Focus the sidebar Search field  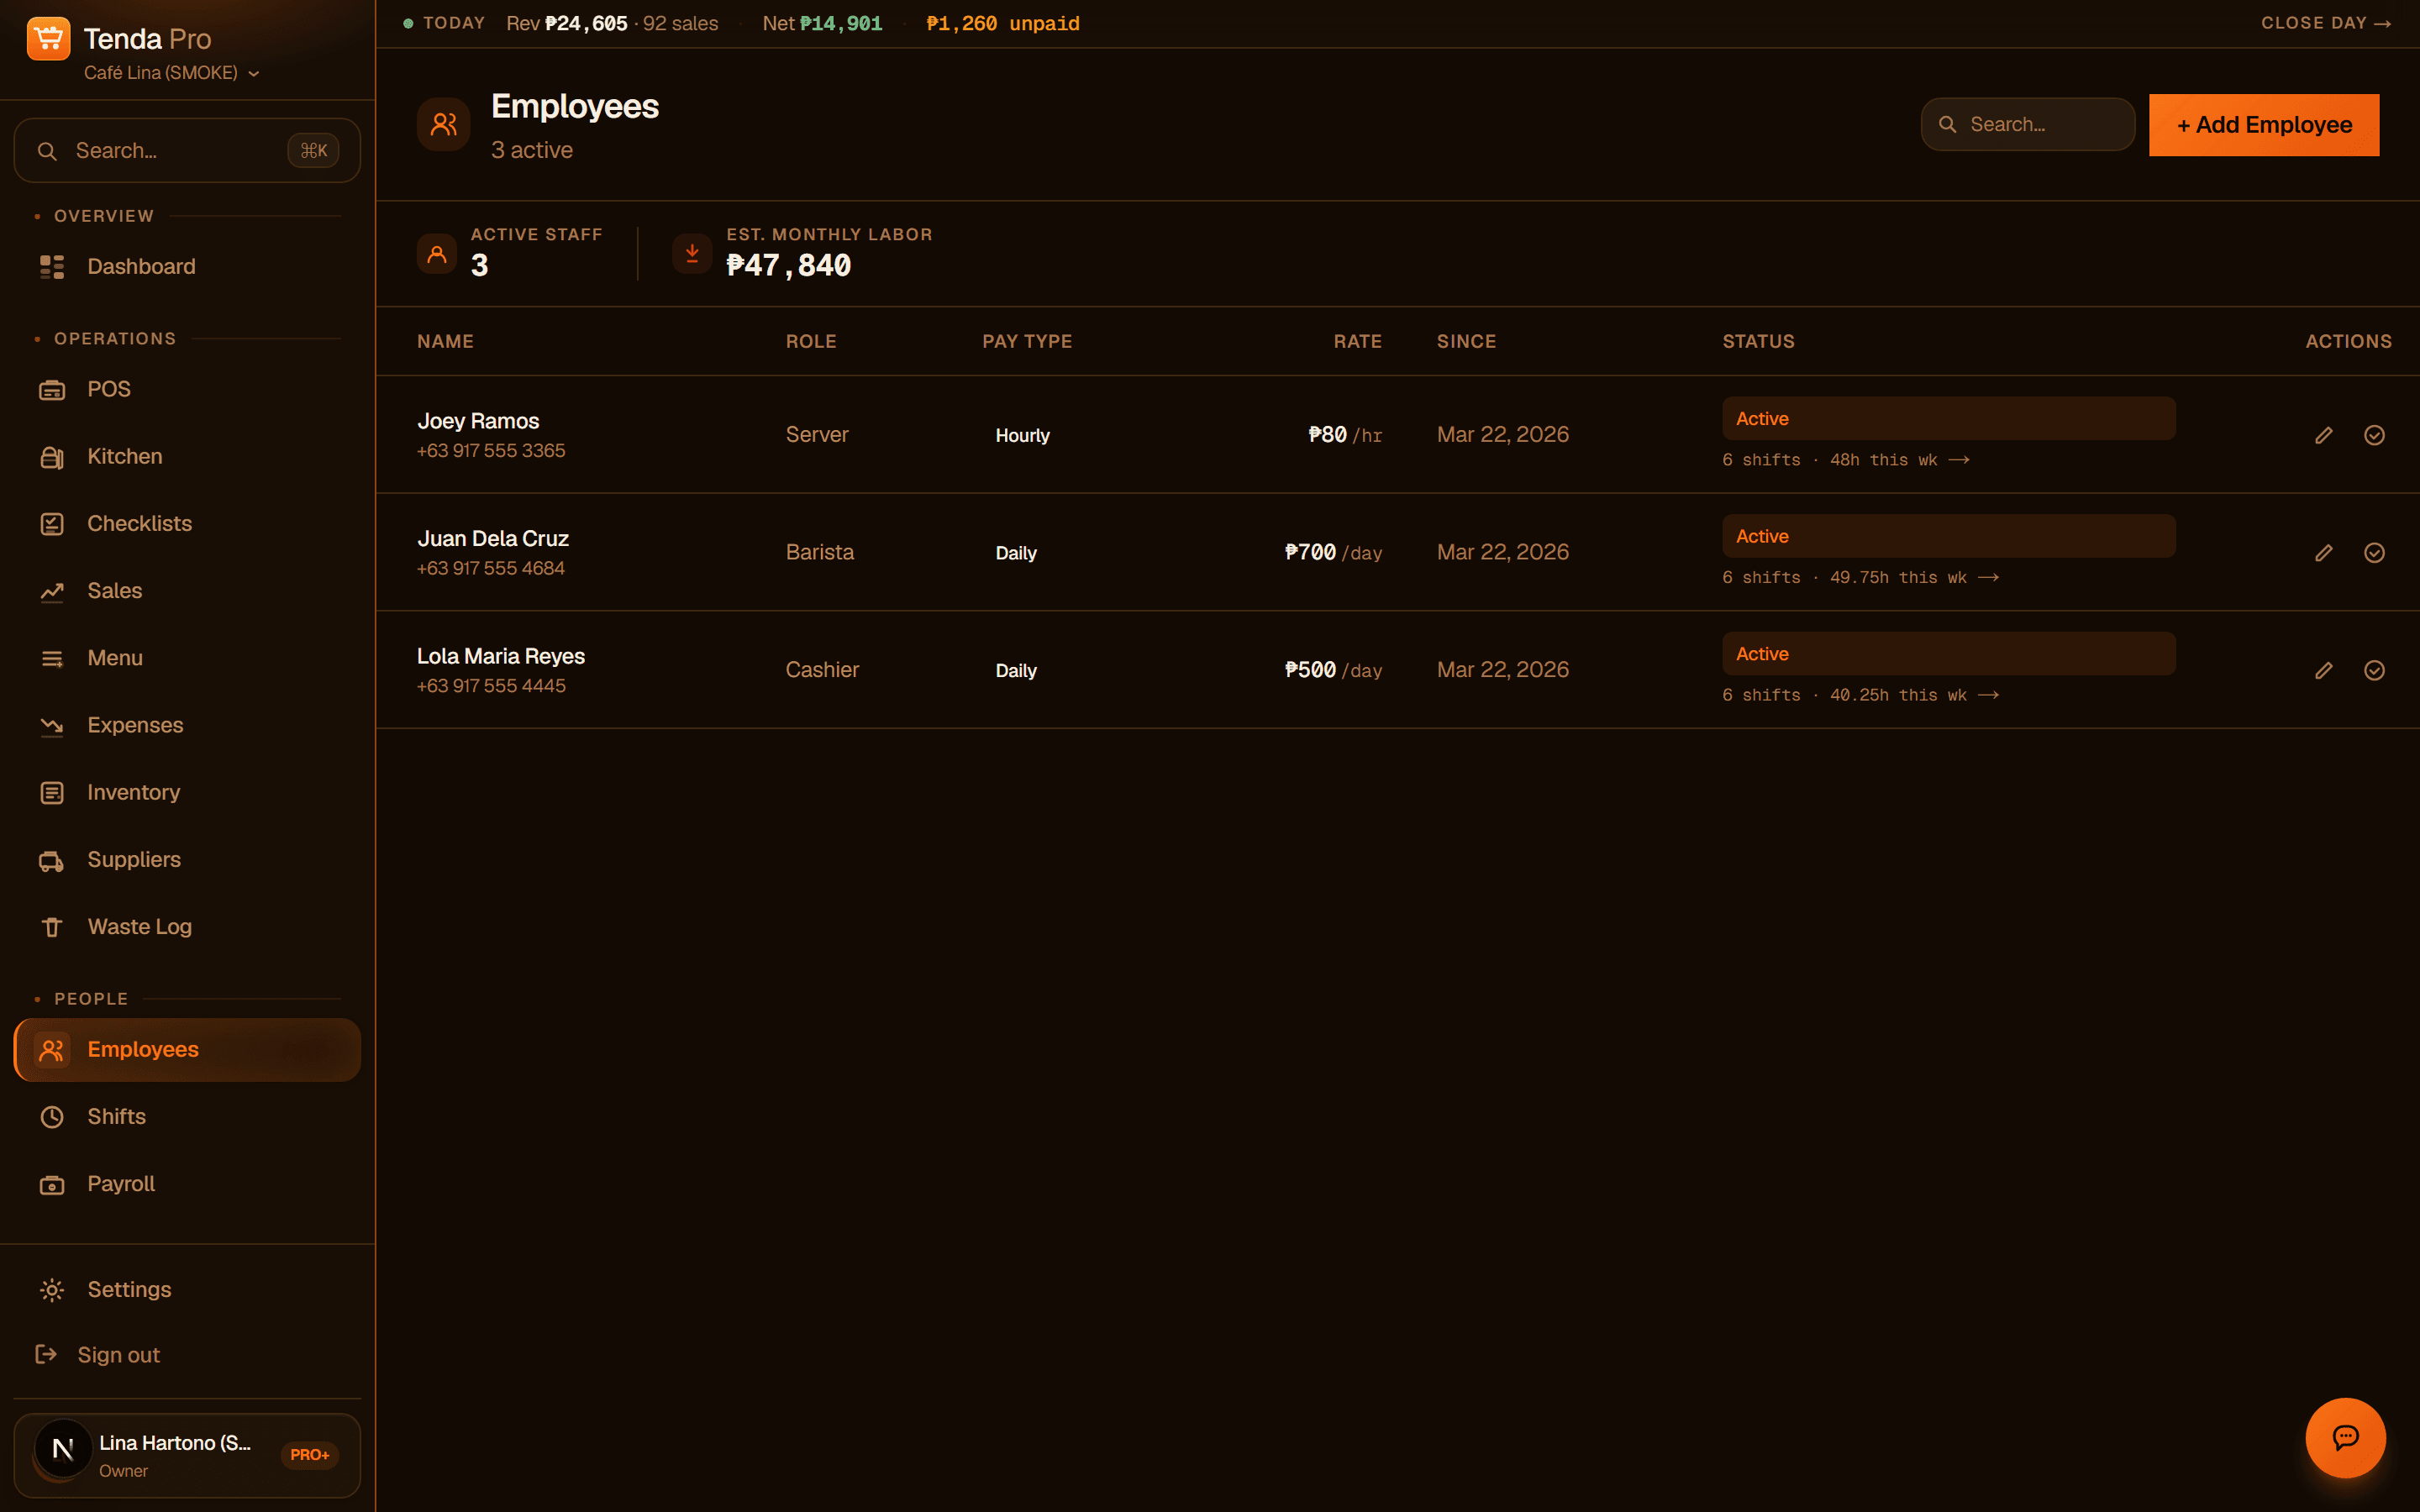point(187,151)
